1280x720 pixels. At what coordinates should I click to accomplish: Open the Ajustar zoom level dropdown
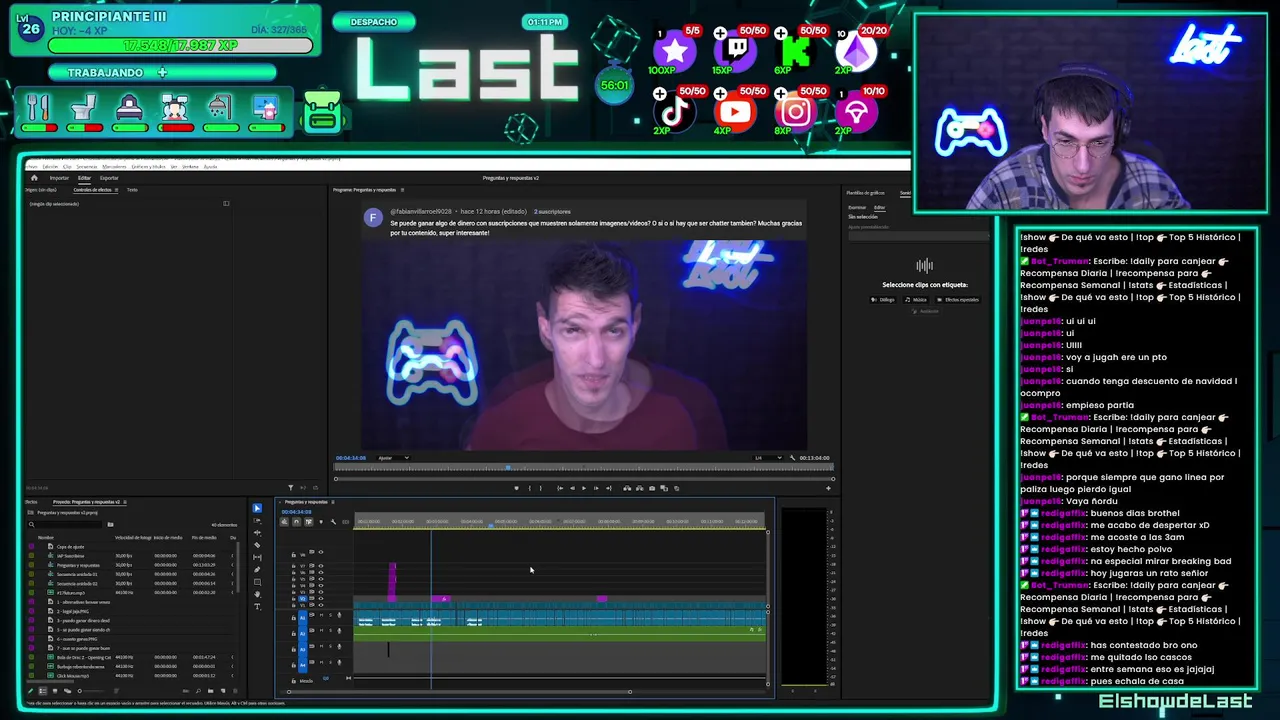(x=393, y=458)
